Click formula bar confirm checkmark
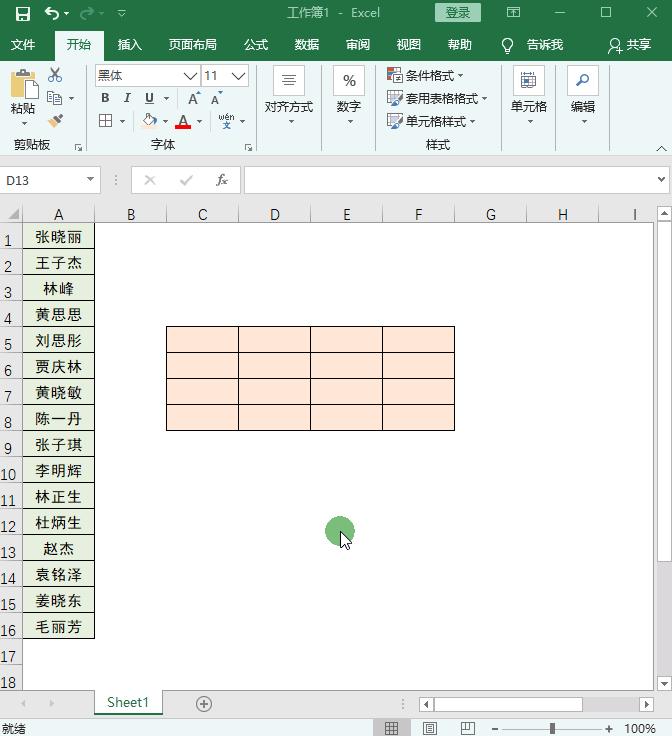672x736 pixels. tap(186, 180)
